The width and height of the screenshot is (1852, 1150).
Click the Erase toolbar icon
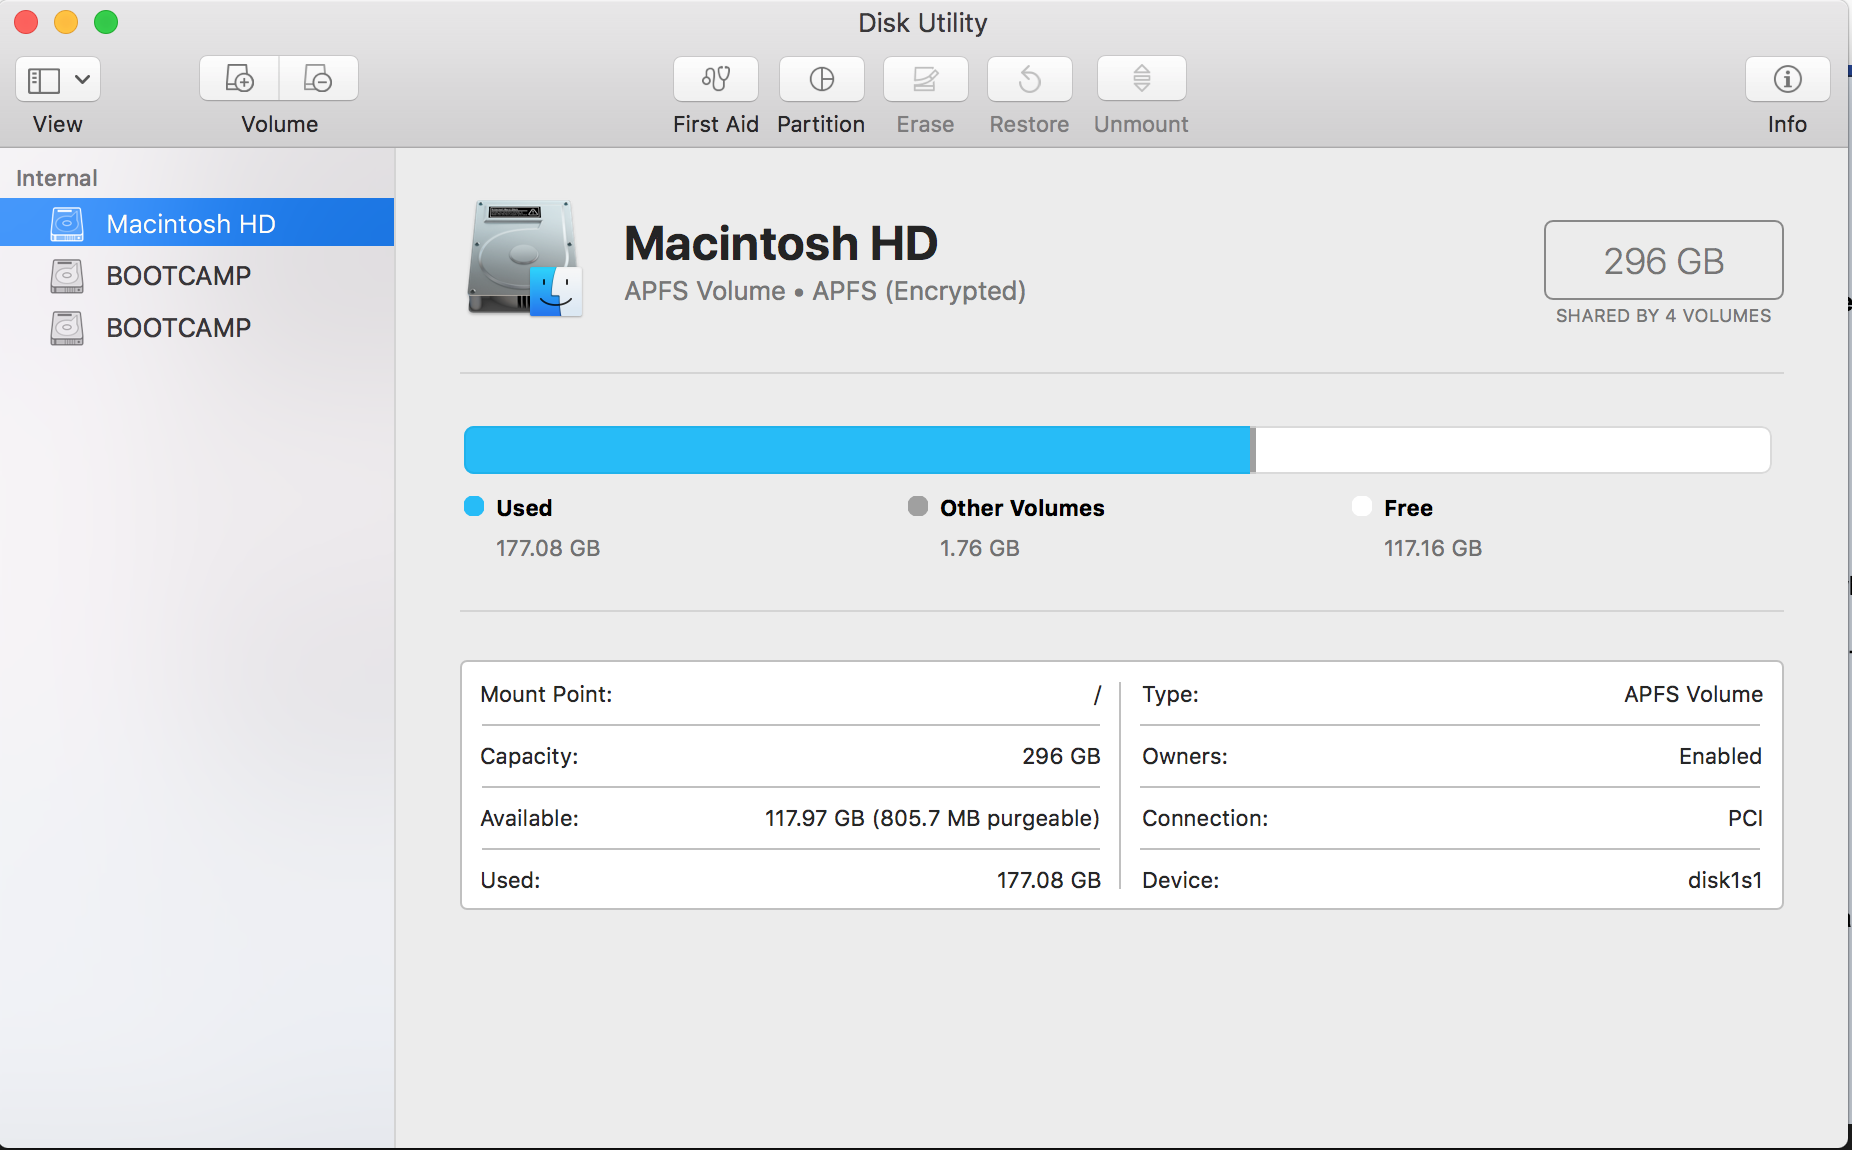(925, 79)
